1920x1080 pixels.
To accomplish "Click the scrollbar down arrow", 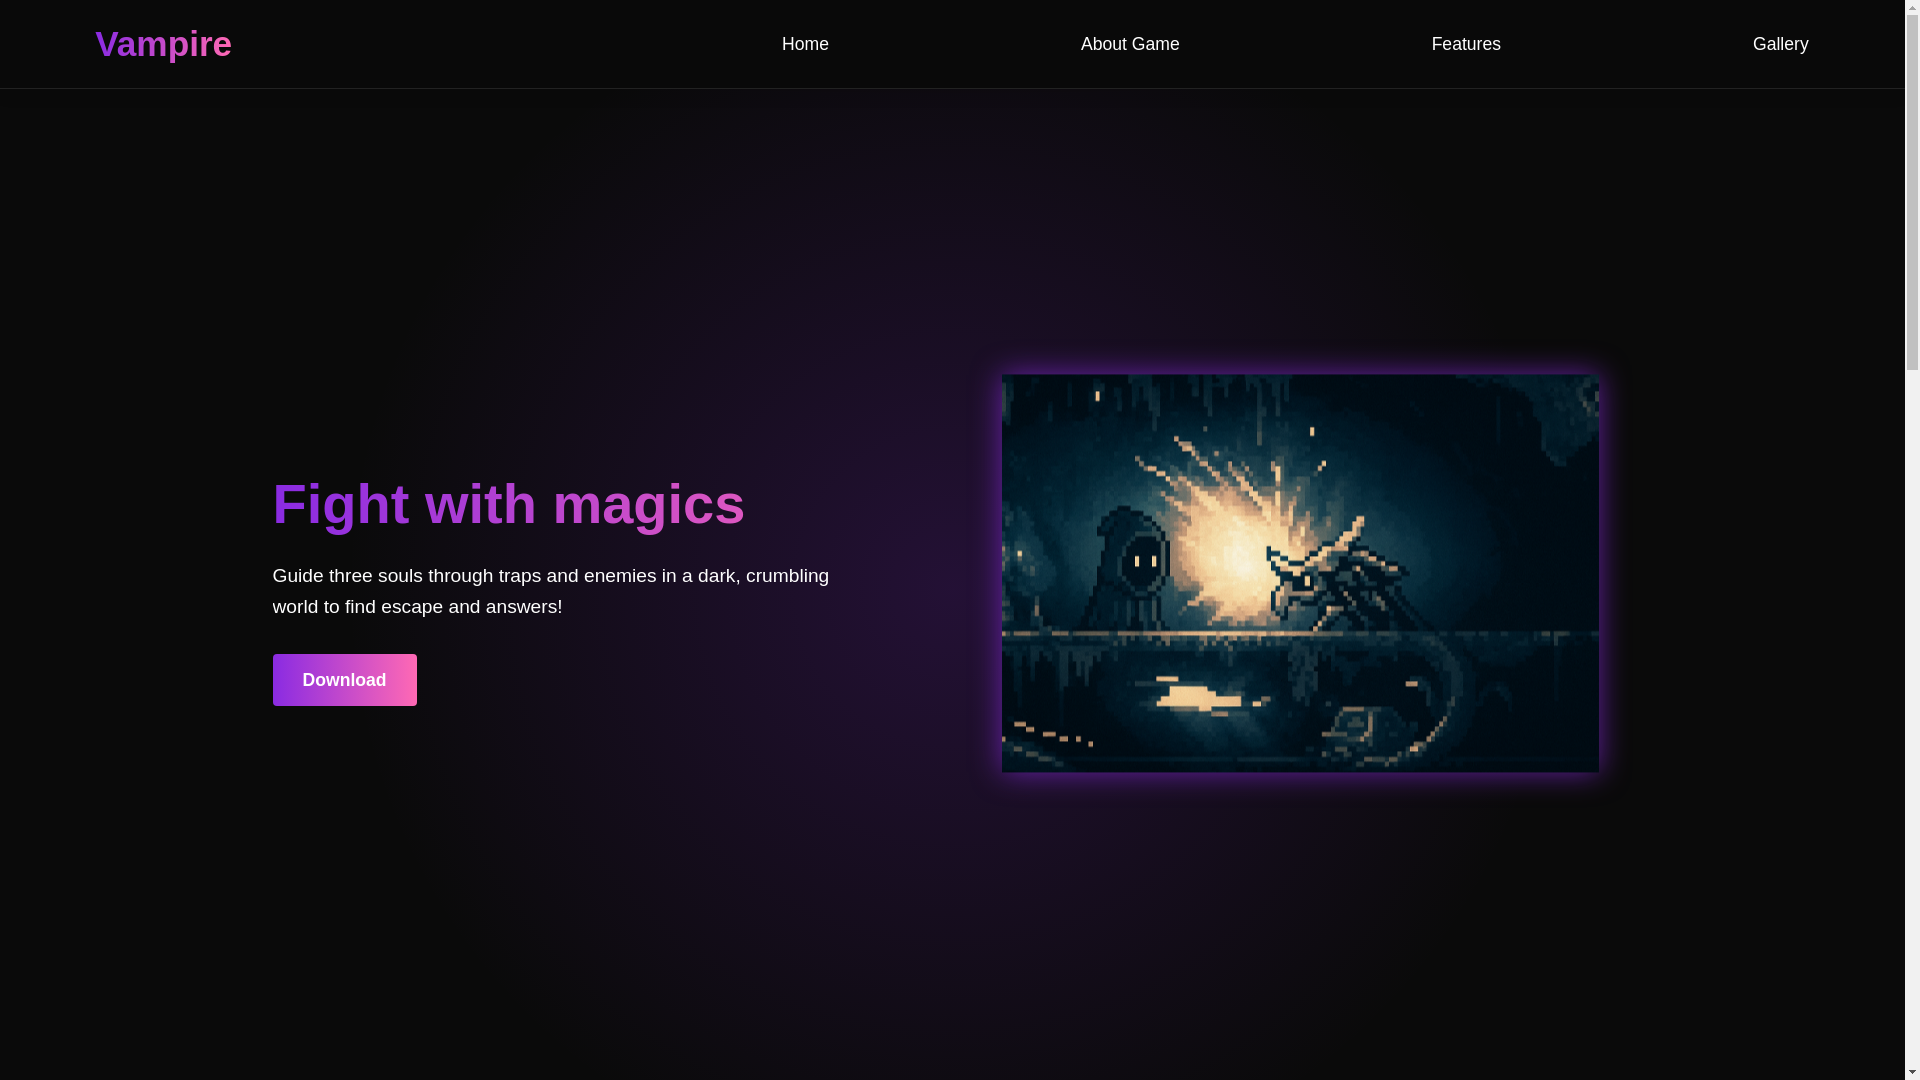I will click(1912, 1072).
